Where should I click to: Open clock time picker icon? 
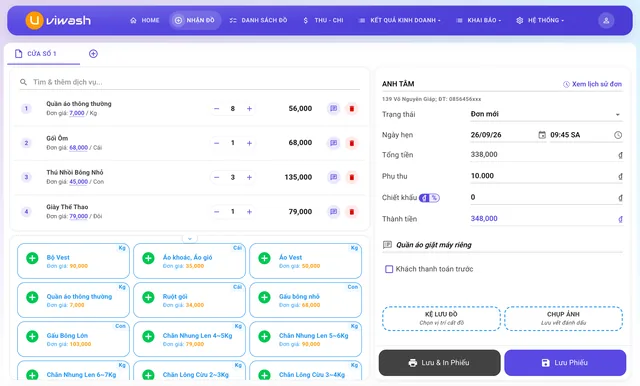(618, 135)
